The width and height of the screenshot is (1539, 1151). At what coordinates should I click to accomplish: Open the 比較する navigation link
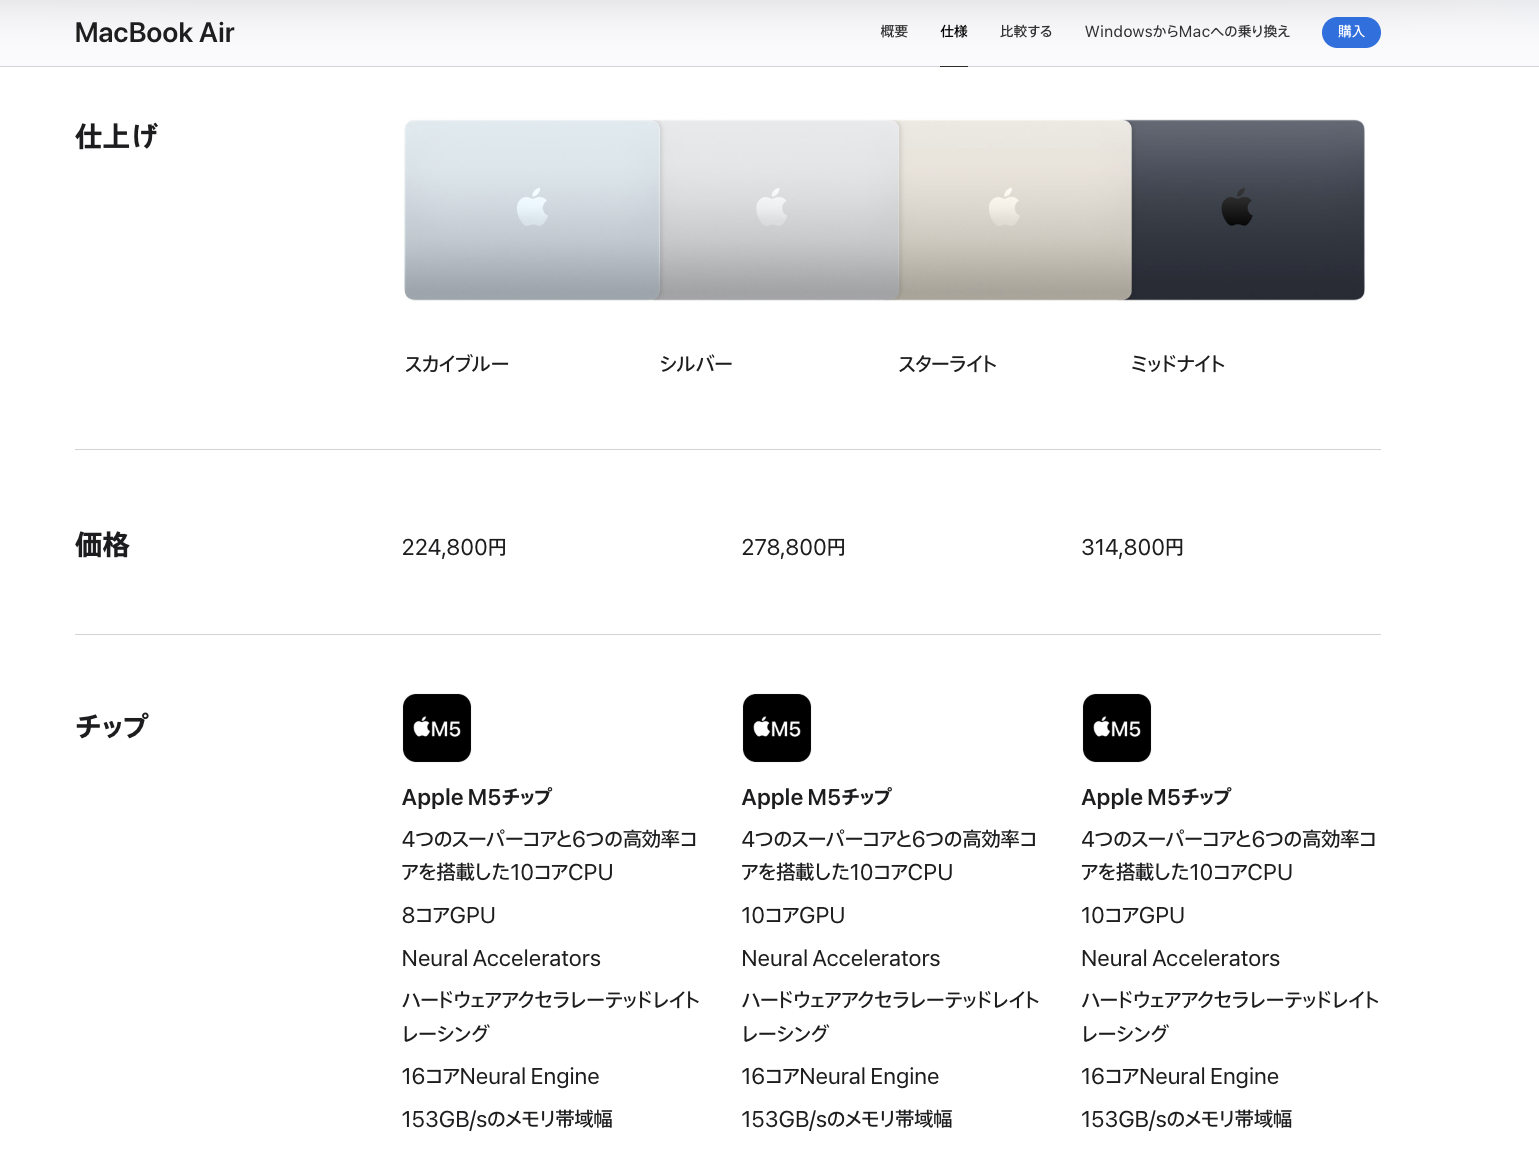(1026, 32)
